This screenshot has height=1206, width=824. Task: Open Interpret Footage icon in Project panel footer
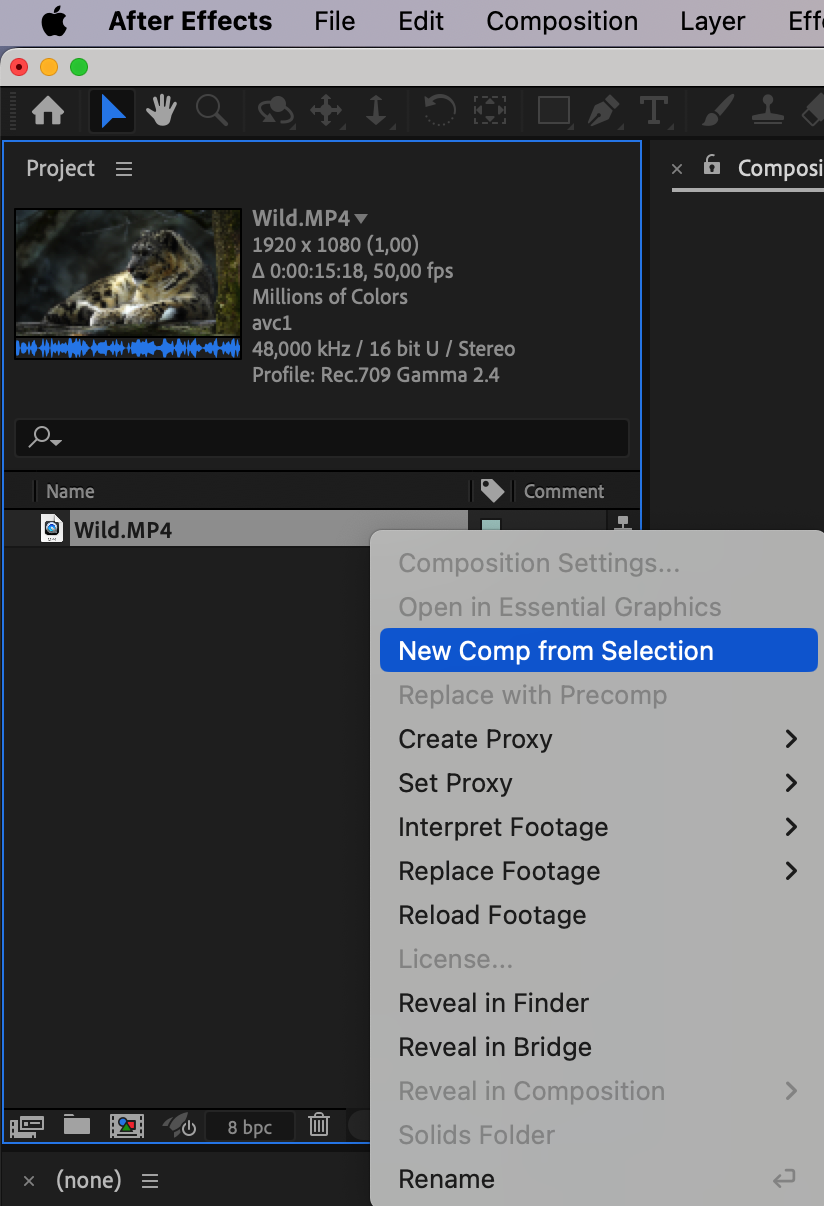[26, 1125]
